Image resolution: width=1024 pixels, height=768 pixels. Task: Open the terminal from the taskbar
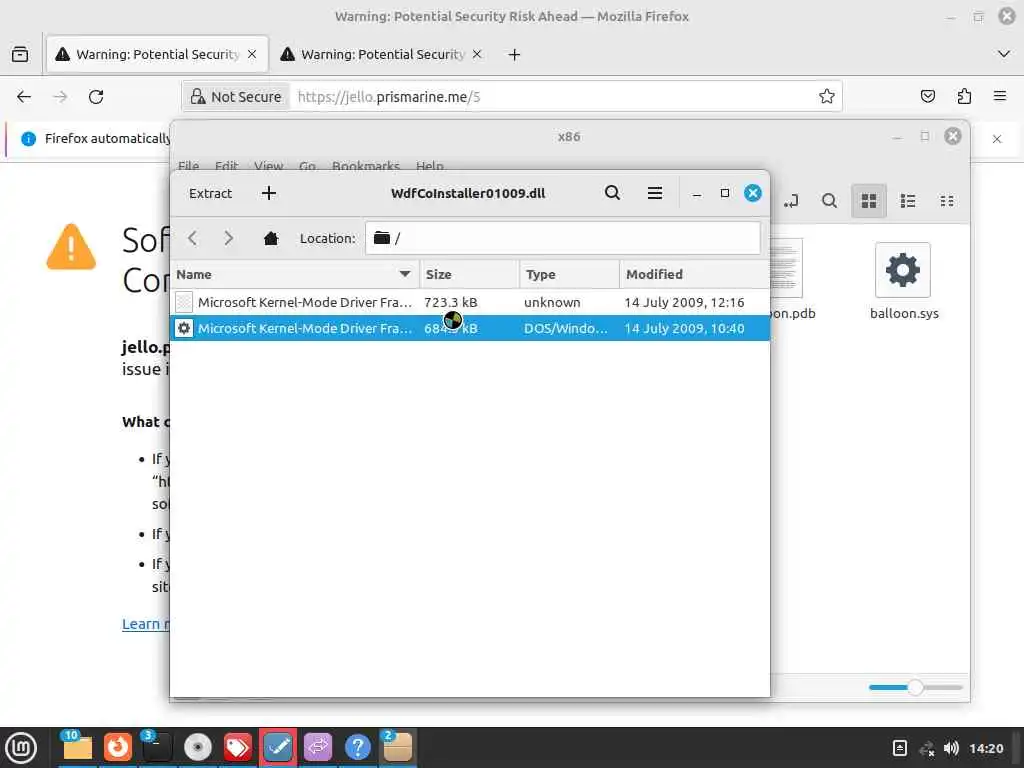(x=157, y=747)
